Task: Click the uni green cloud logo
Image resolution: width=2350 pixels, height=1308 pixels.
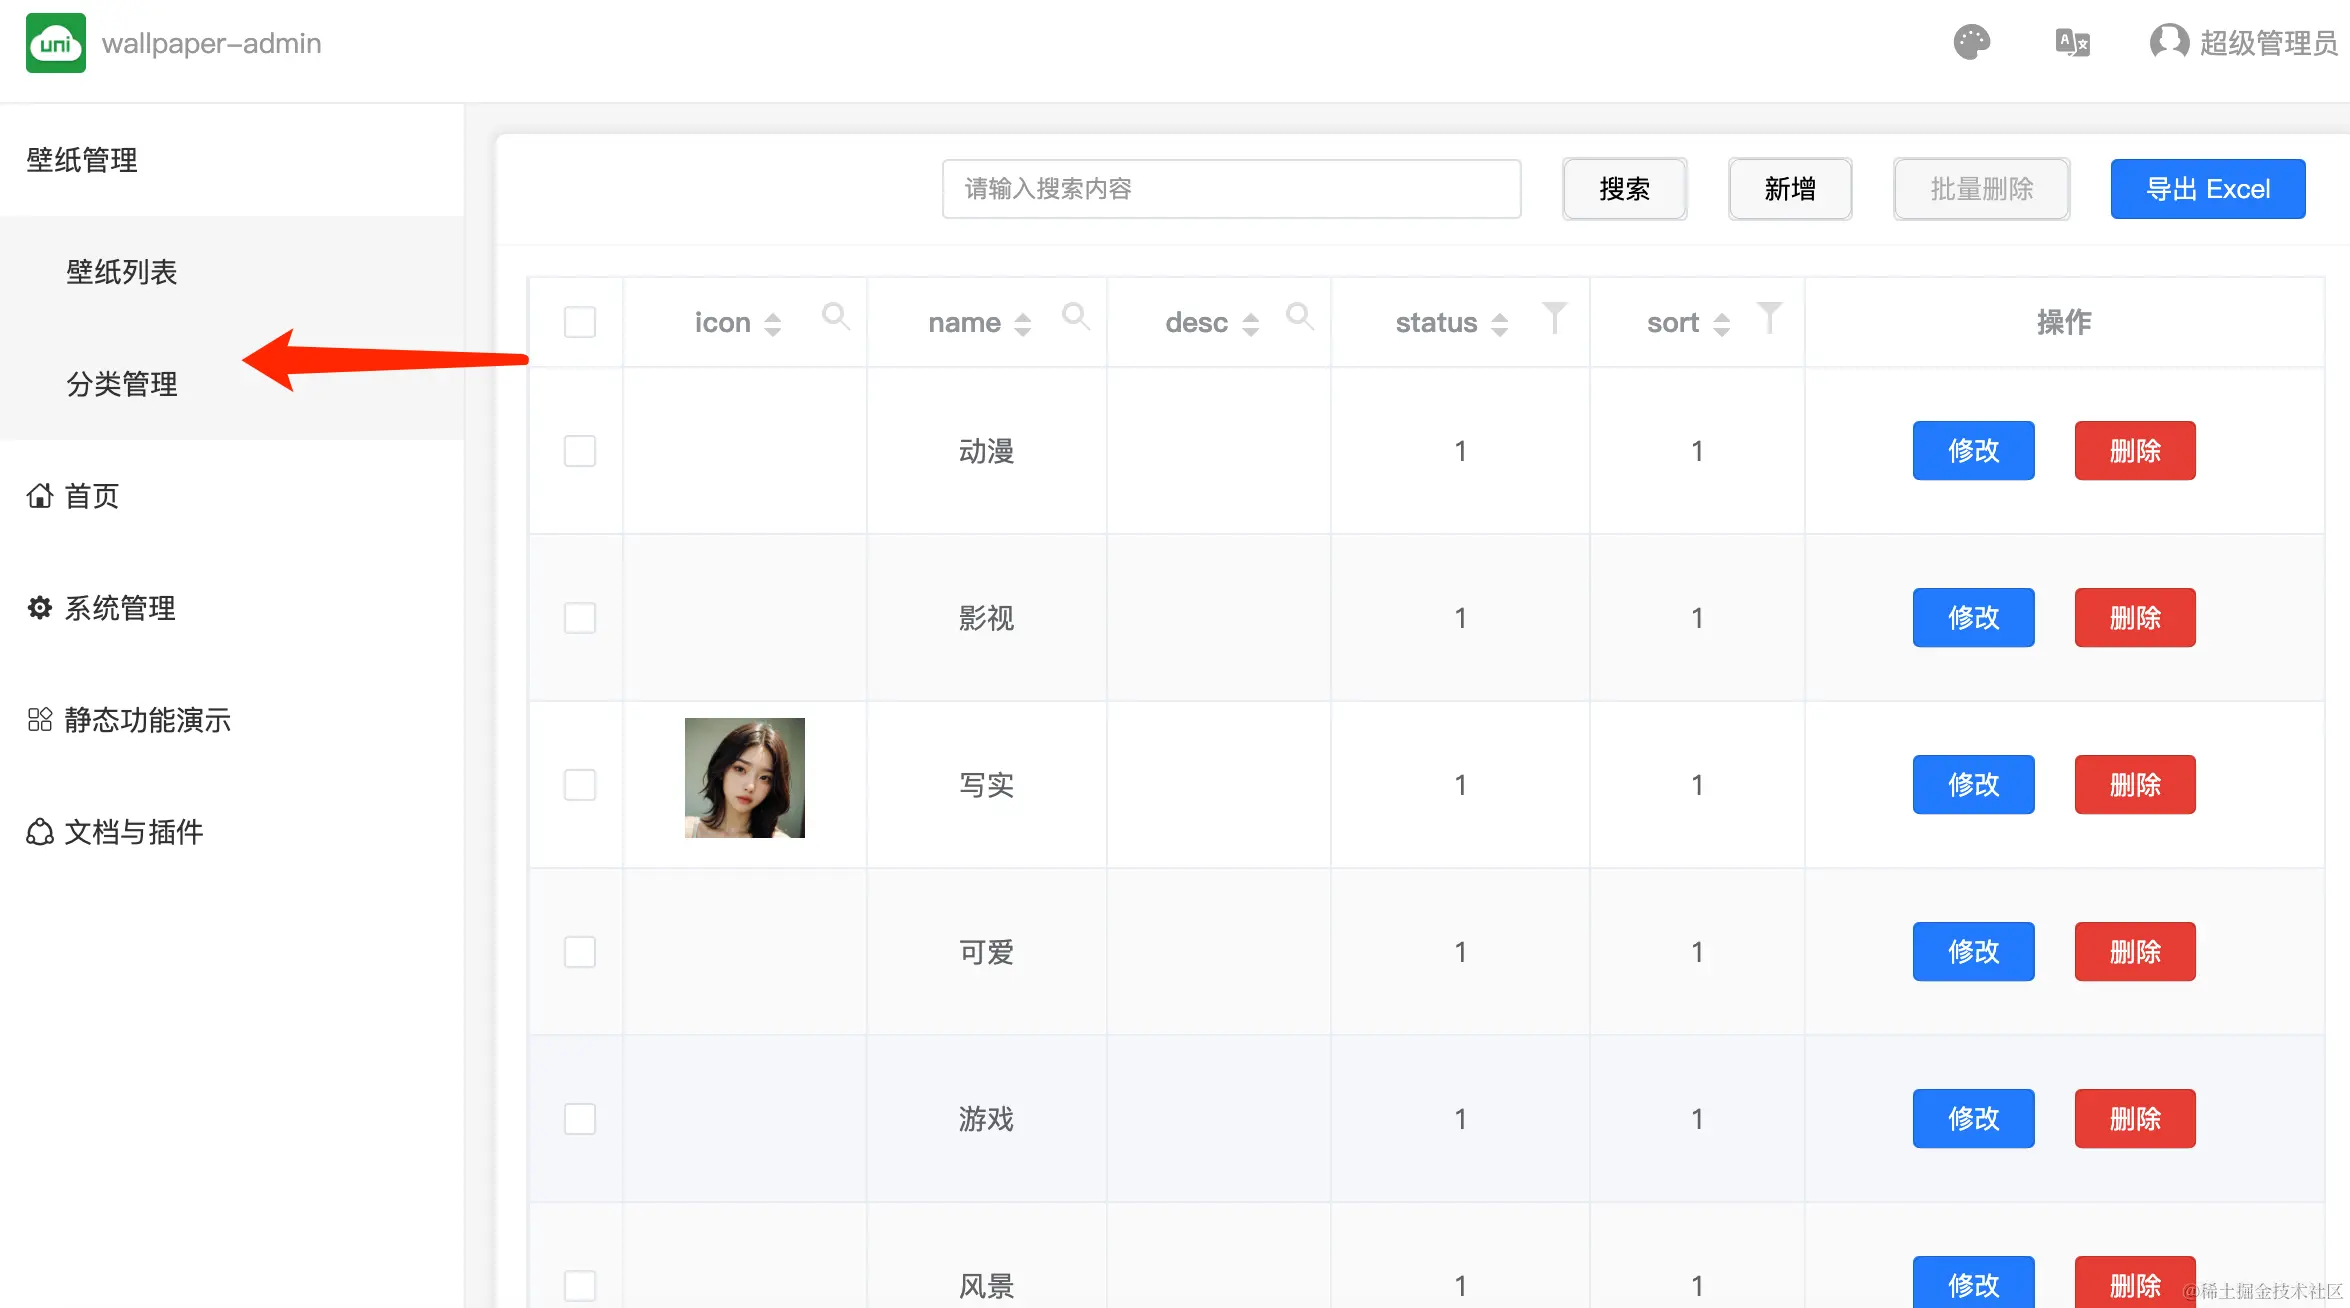Action: pos(56,43)
